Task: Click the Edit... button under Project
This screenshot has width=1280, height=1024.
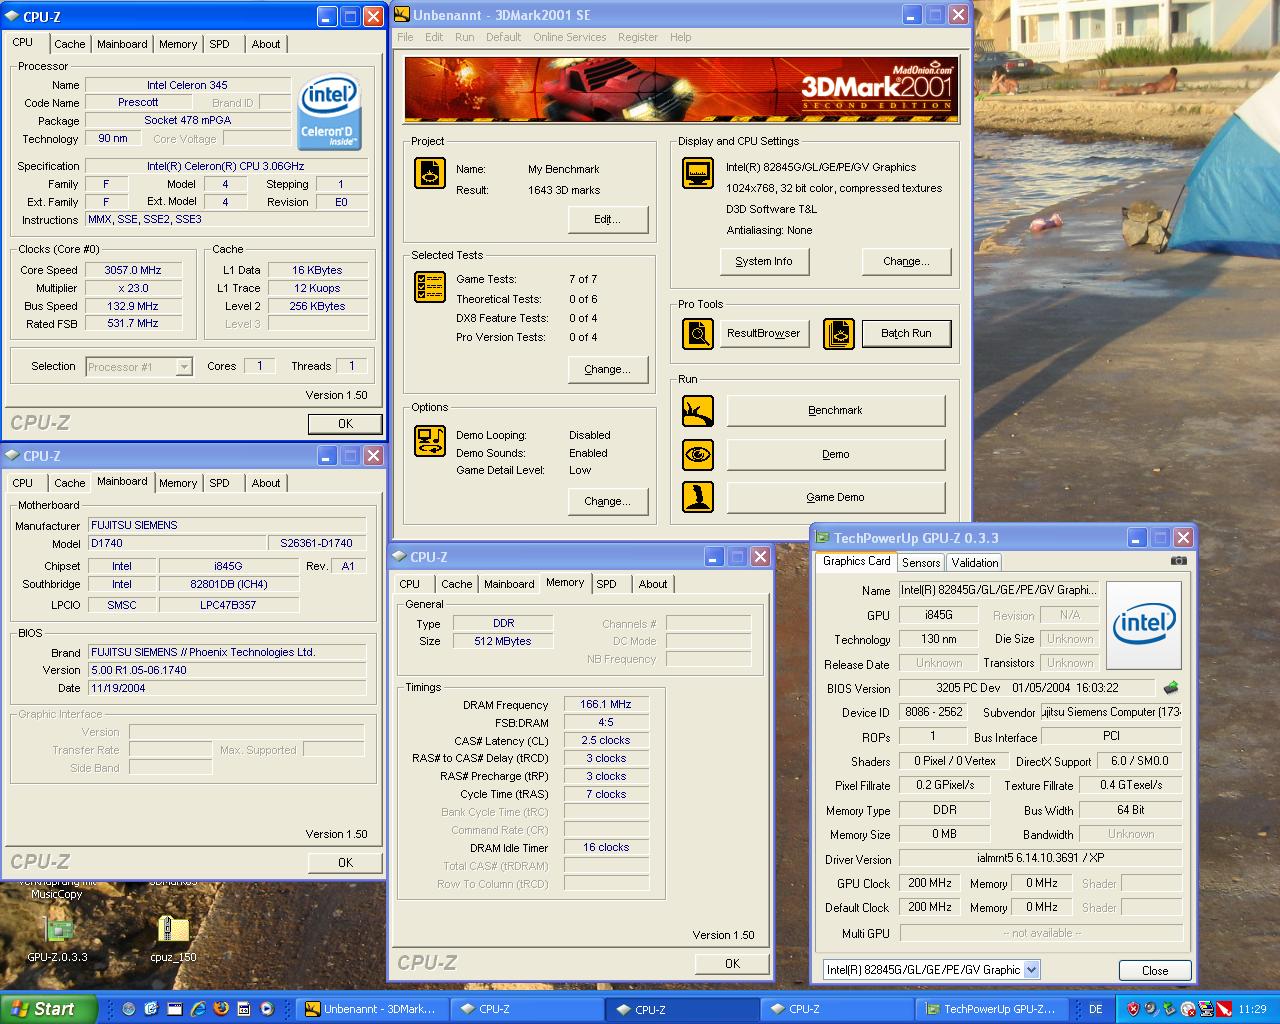Action: tap(608, 220)
